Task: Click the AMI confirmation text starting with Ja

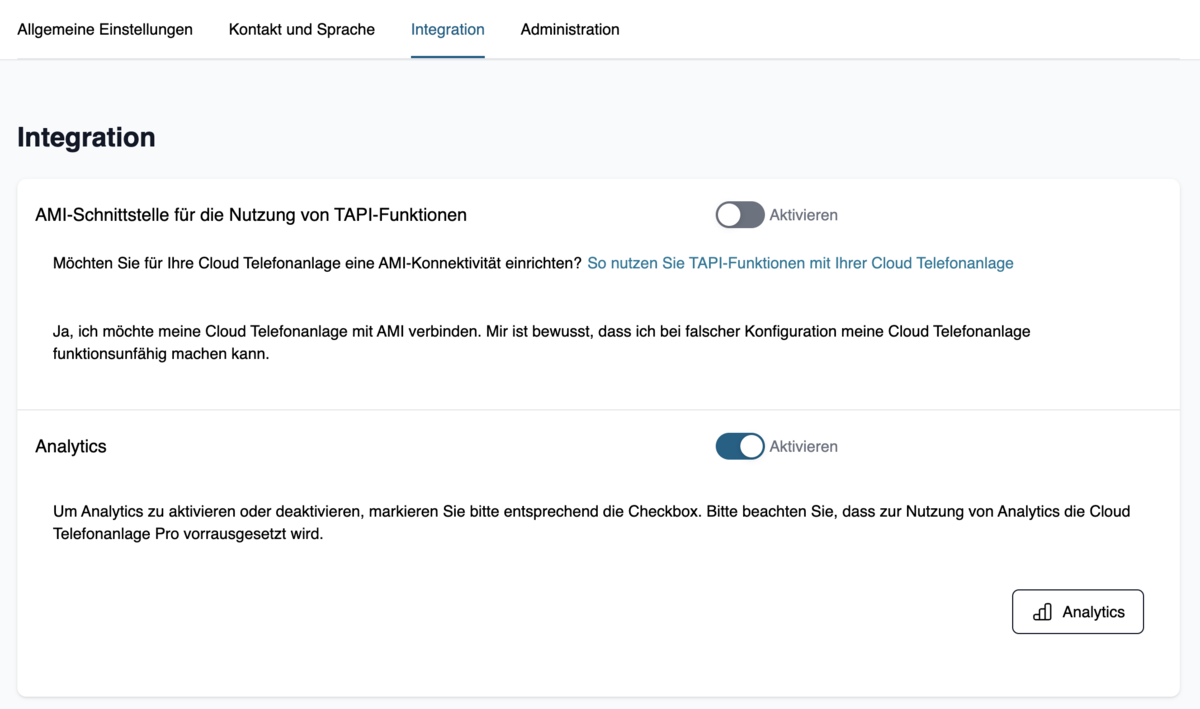Action: [x=541, y=342]
